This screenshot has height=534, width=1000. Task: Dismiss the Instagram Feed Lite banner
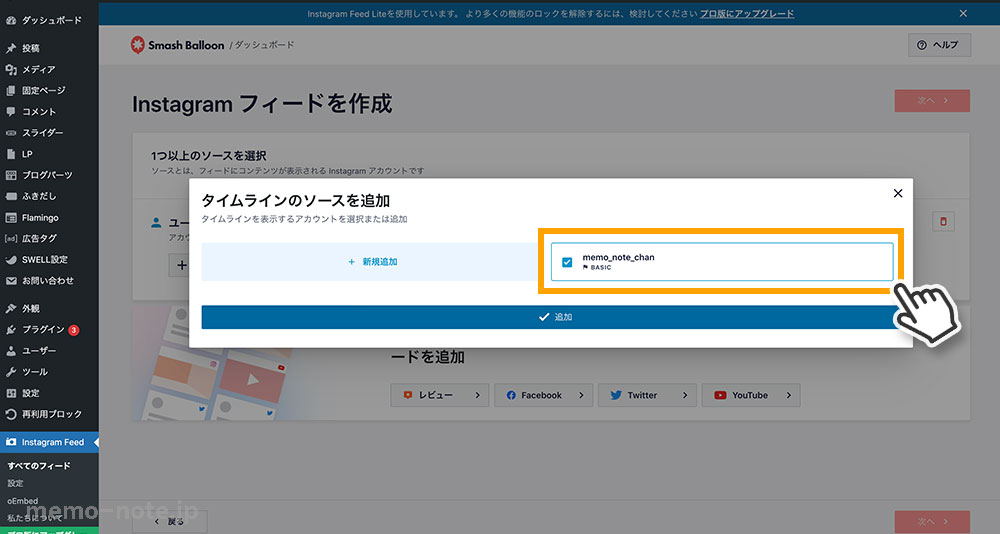[x=963, y=13]
